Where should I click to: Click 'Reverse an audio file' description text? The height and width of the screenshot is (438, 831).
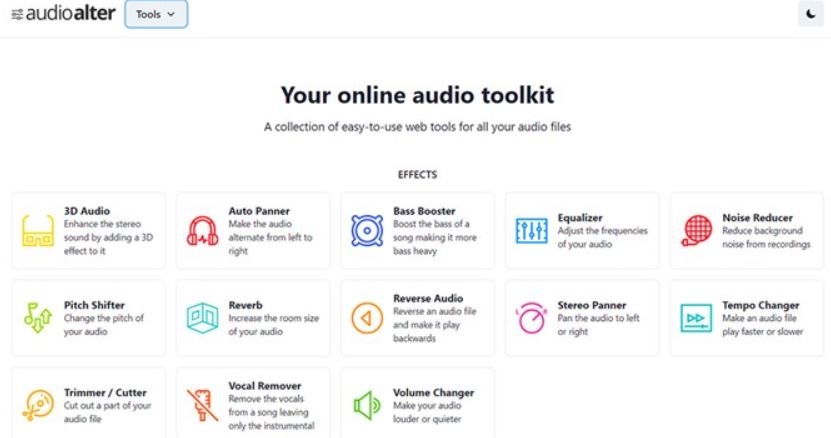pos(435,325)
